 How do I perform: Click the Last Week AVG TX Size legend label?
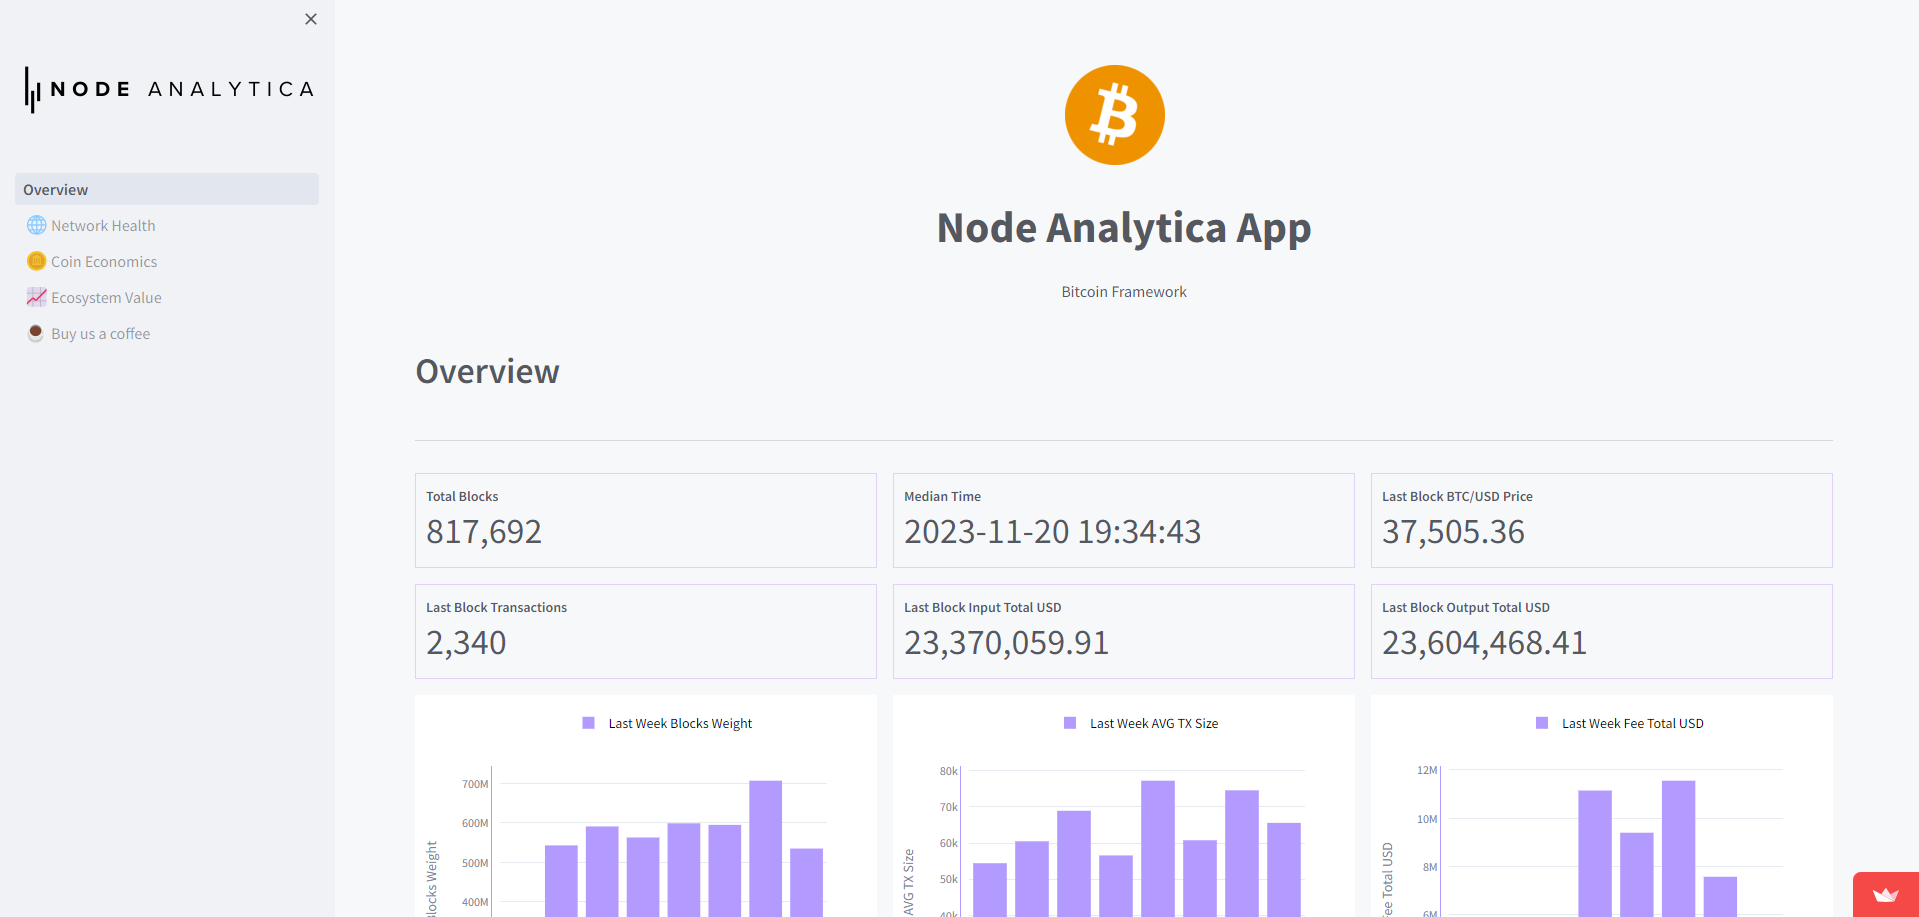[1154, 724]
